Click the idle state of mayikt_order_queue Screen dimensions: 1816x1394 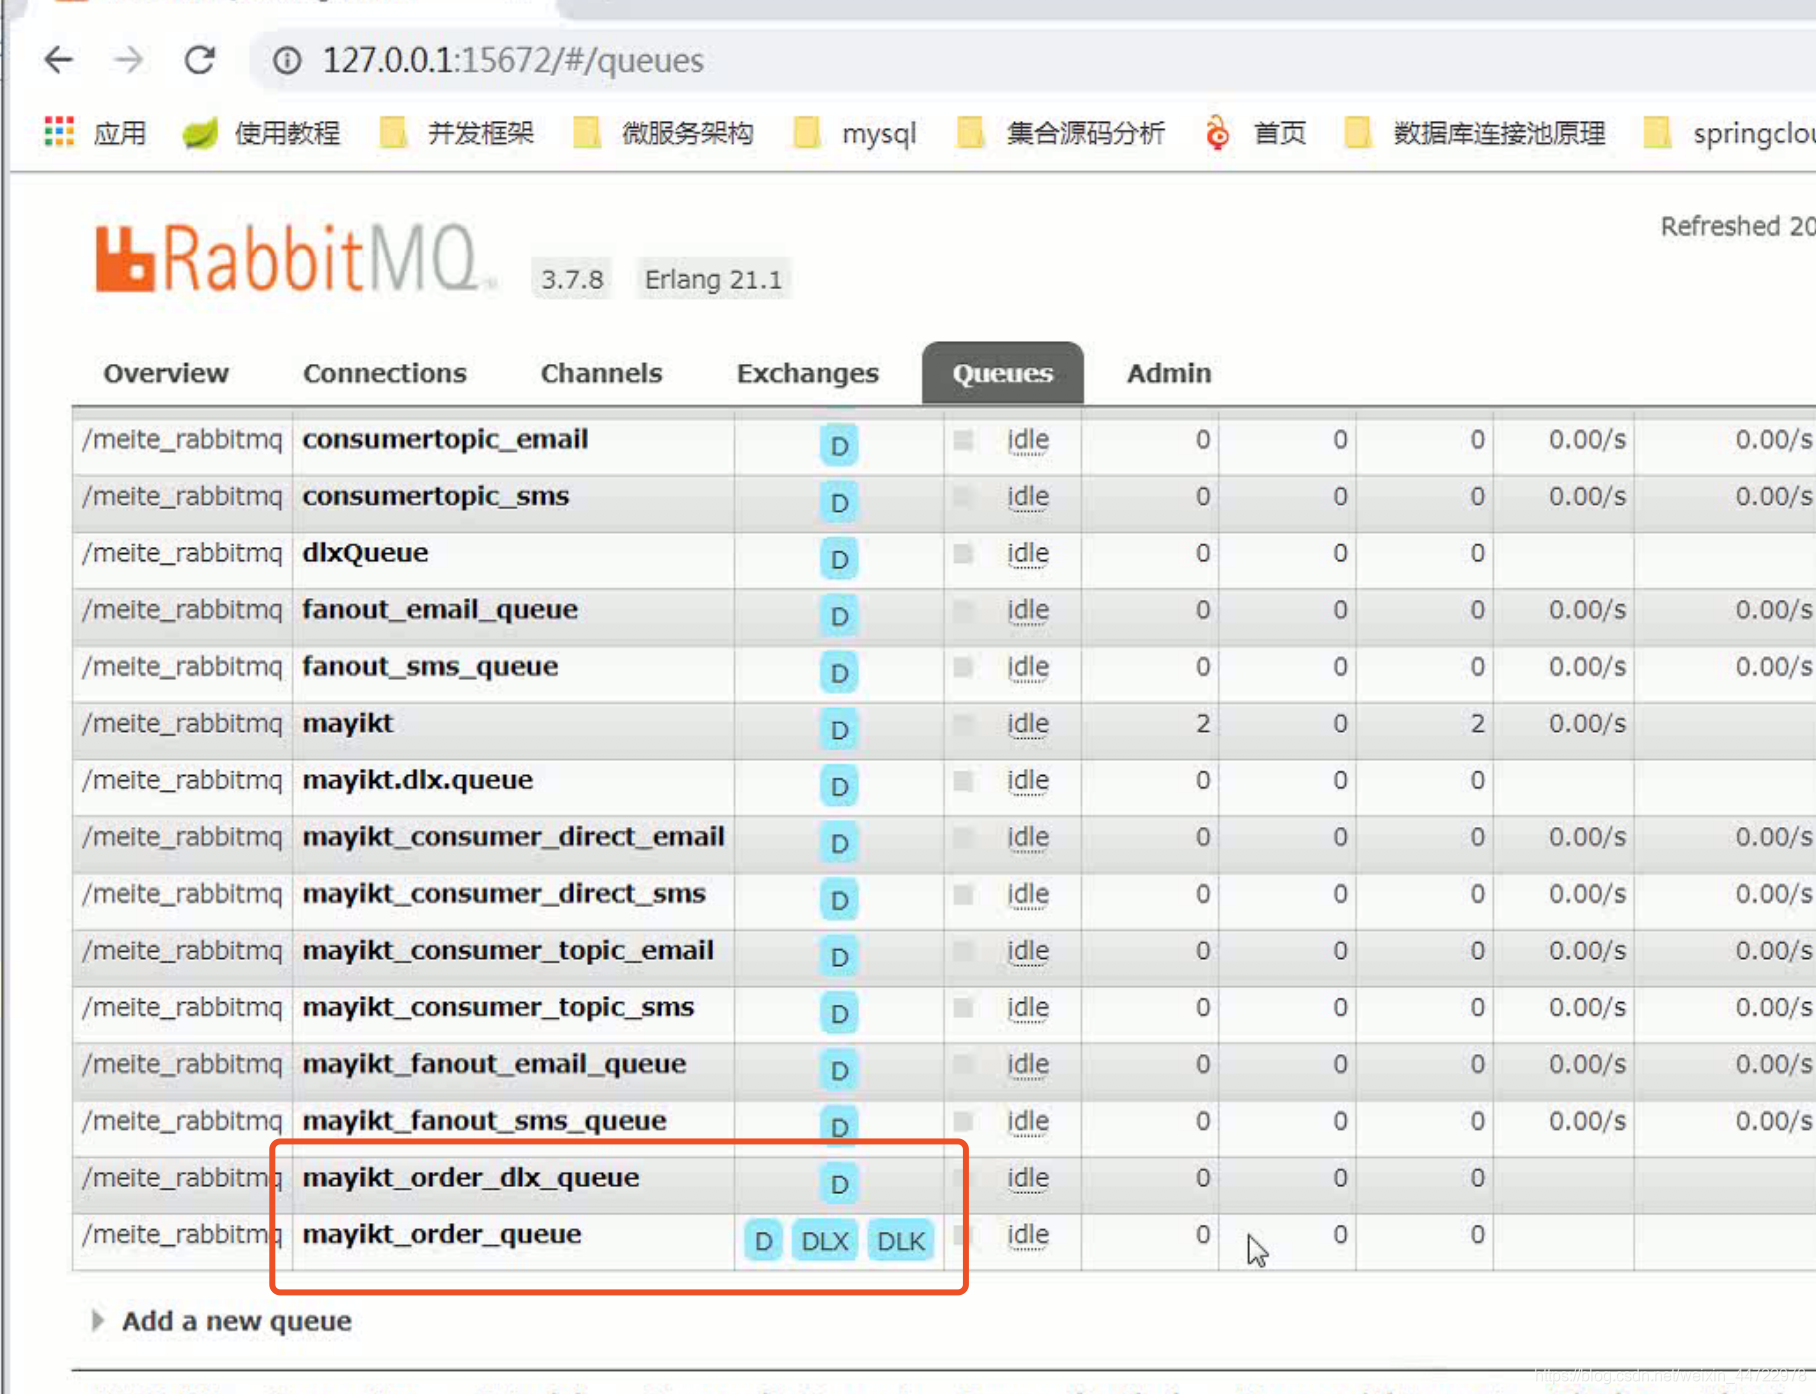coord(1028,1235)
